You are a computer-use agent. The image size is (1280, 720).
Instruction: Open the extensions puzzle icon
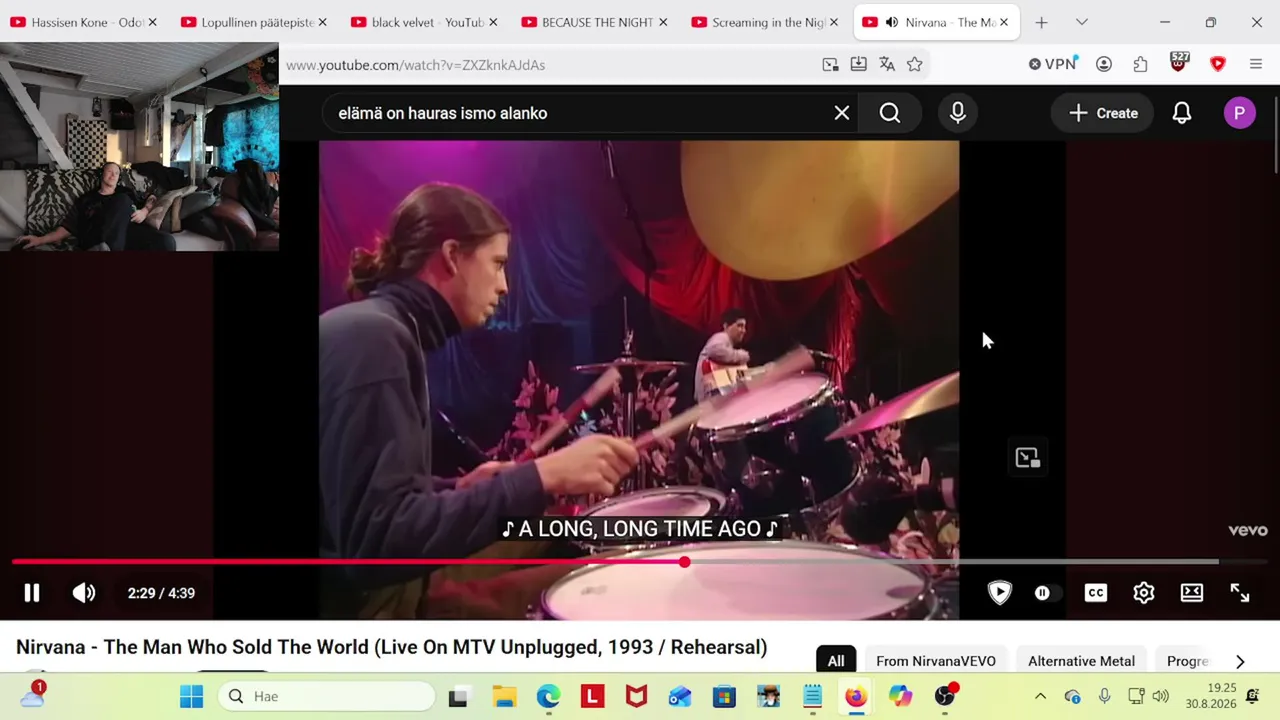tap(1141, 64)
